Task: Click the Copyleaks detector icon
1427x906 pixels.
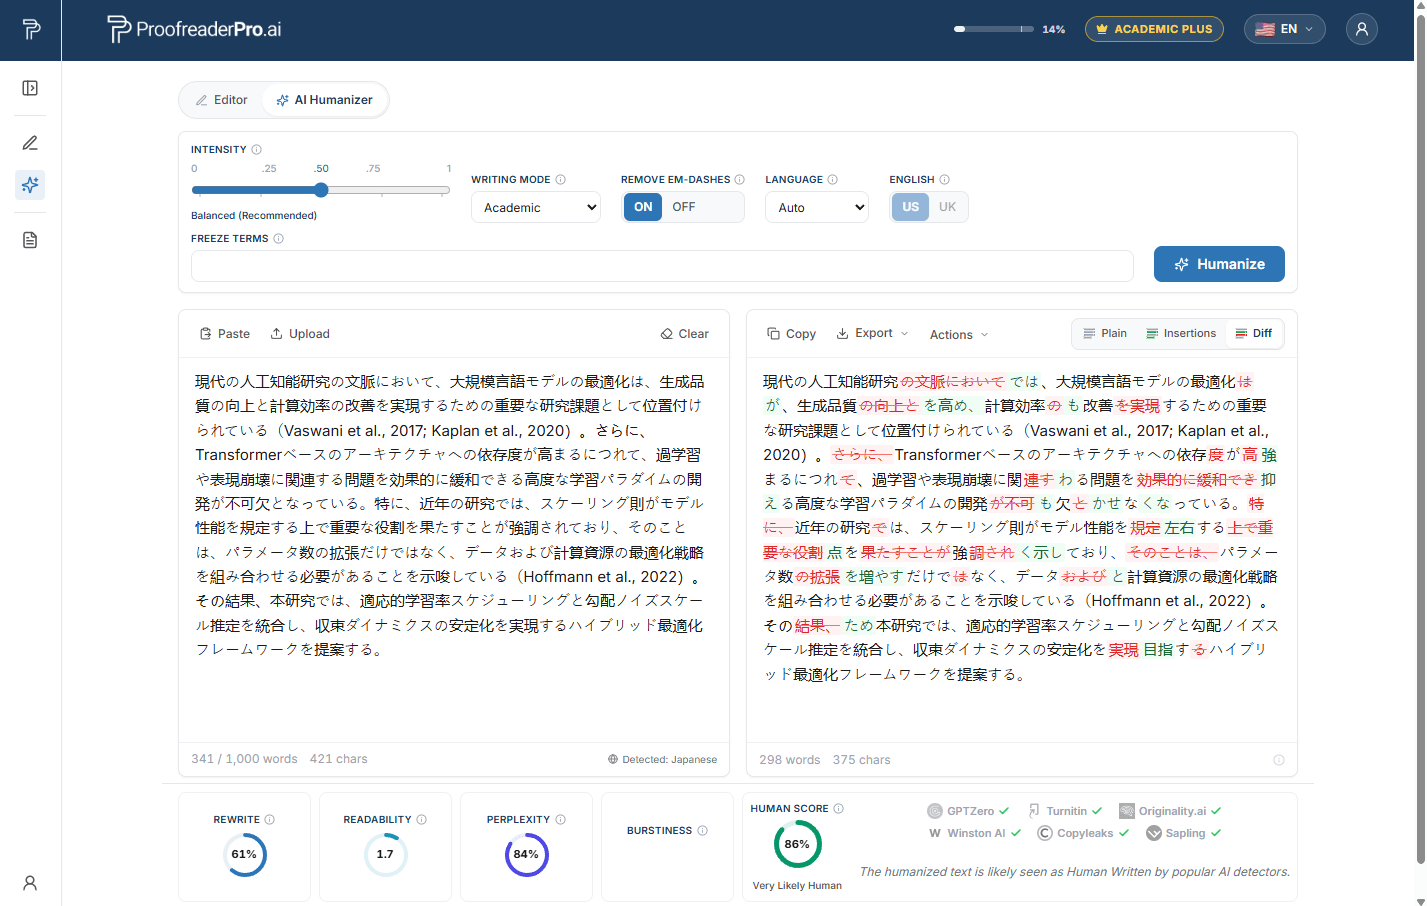Action: point(1045,833)
